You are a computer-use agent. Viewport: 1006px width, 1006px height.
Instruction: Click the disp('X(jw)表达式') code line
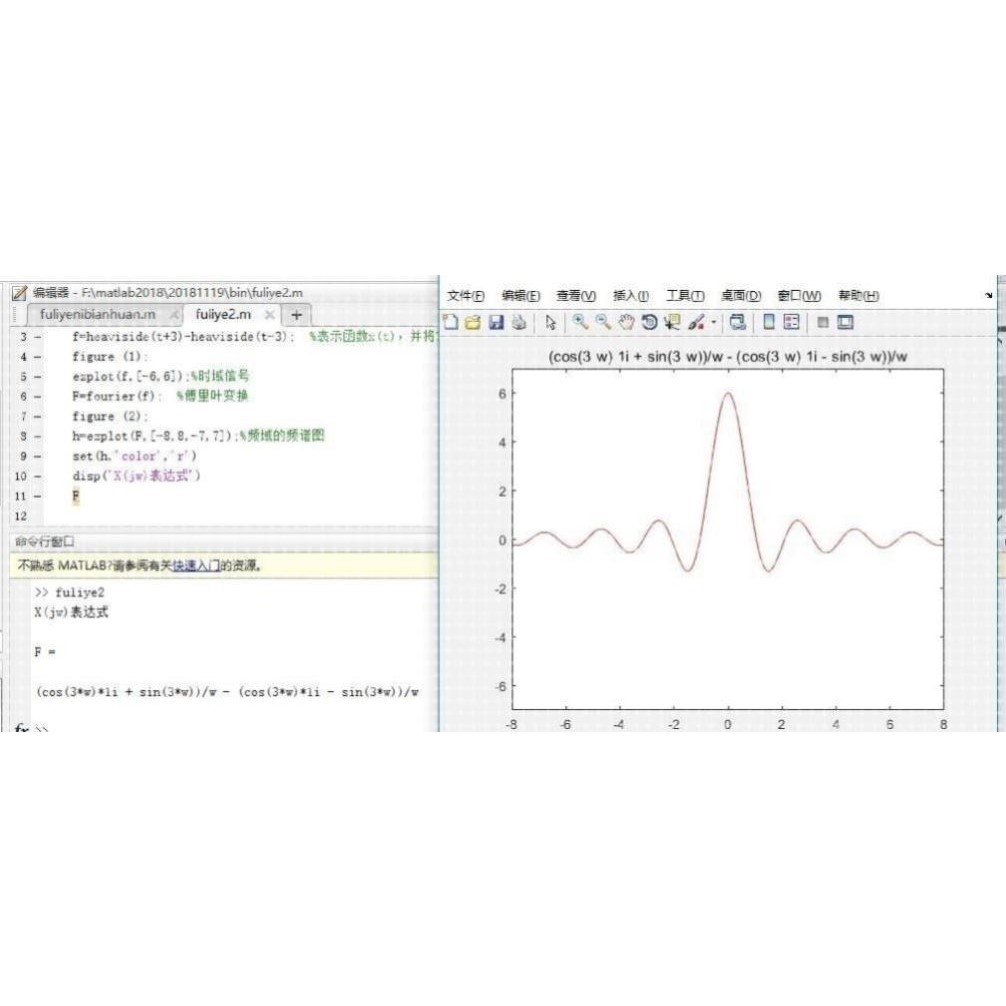click(x=137, y=475)
